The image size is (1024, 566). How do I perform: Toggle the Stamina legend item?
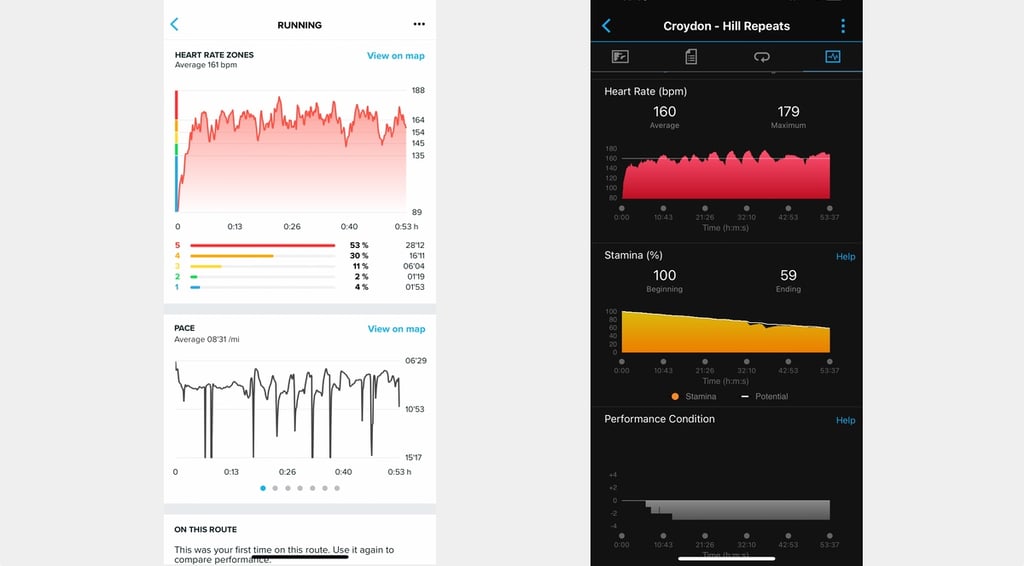click(x=694, y=396)
